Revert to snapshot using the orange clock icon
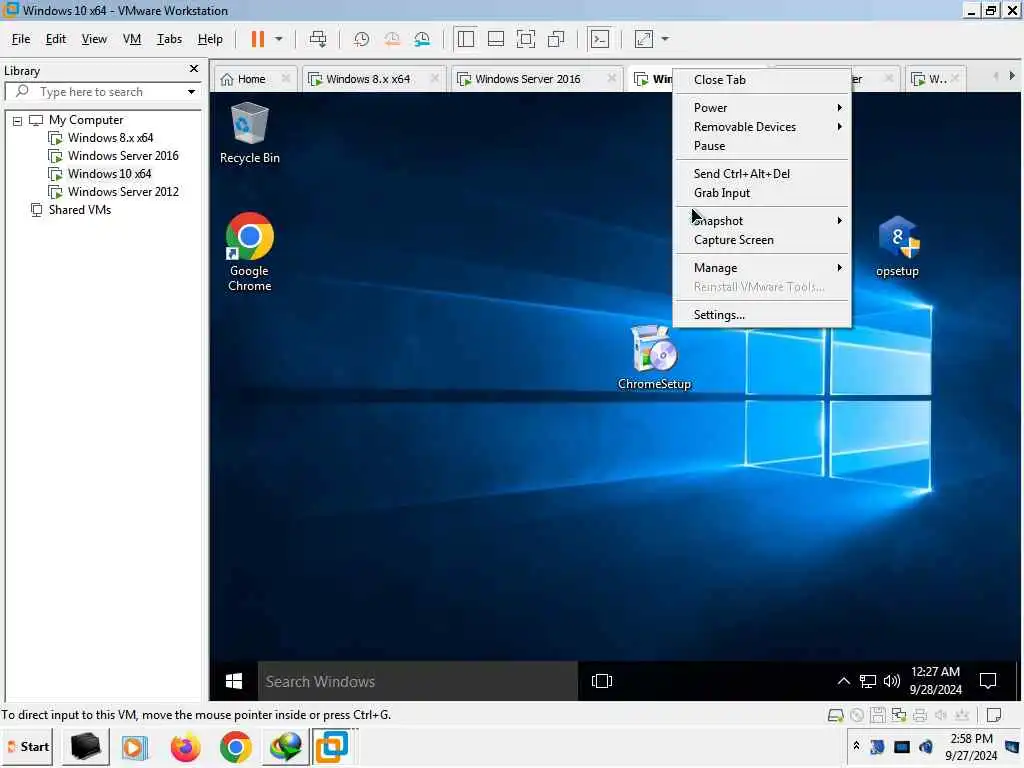 click(392, 39)
